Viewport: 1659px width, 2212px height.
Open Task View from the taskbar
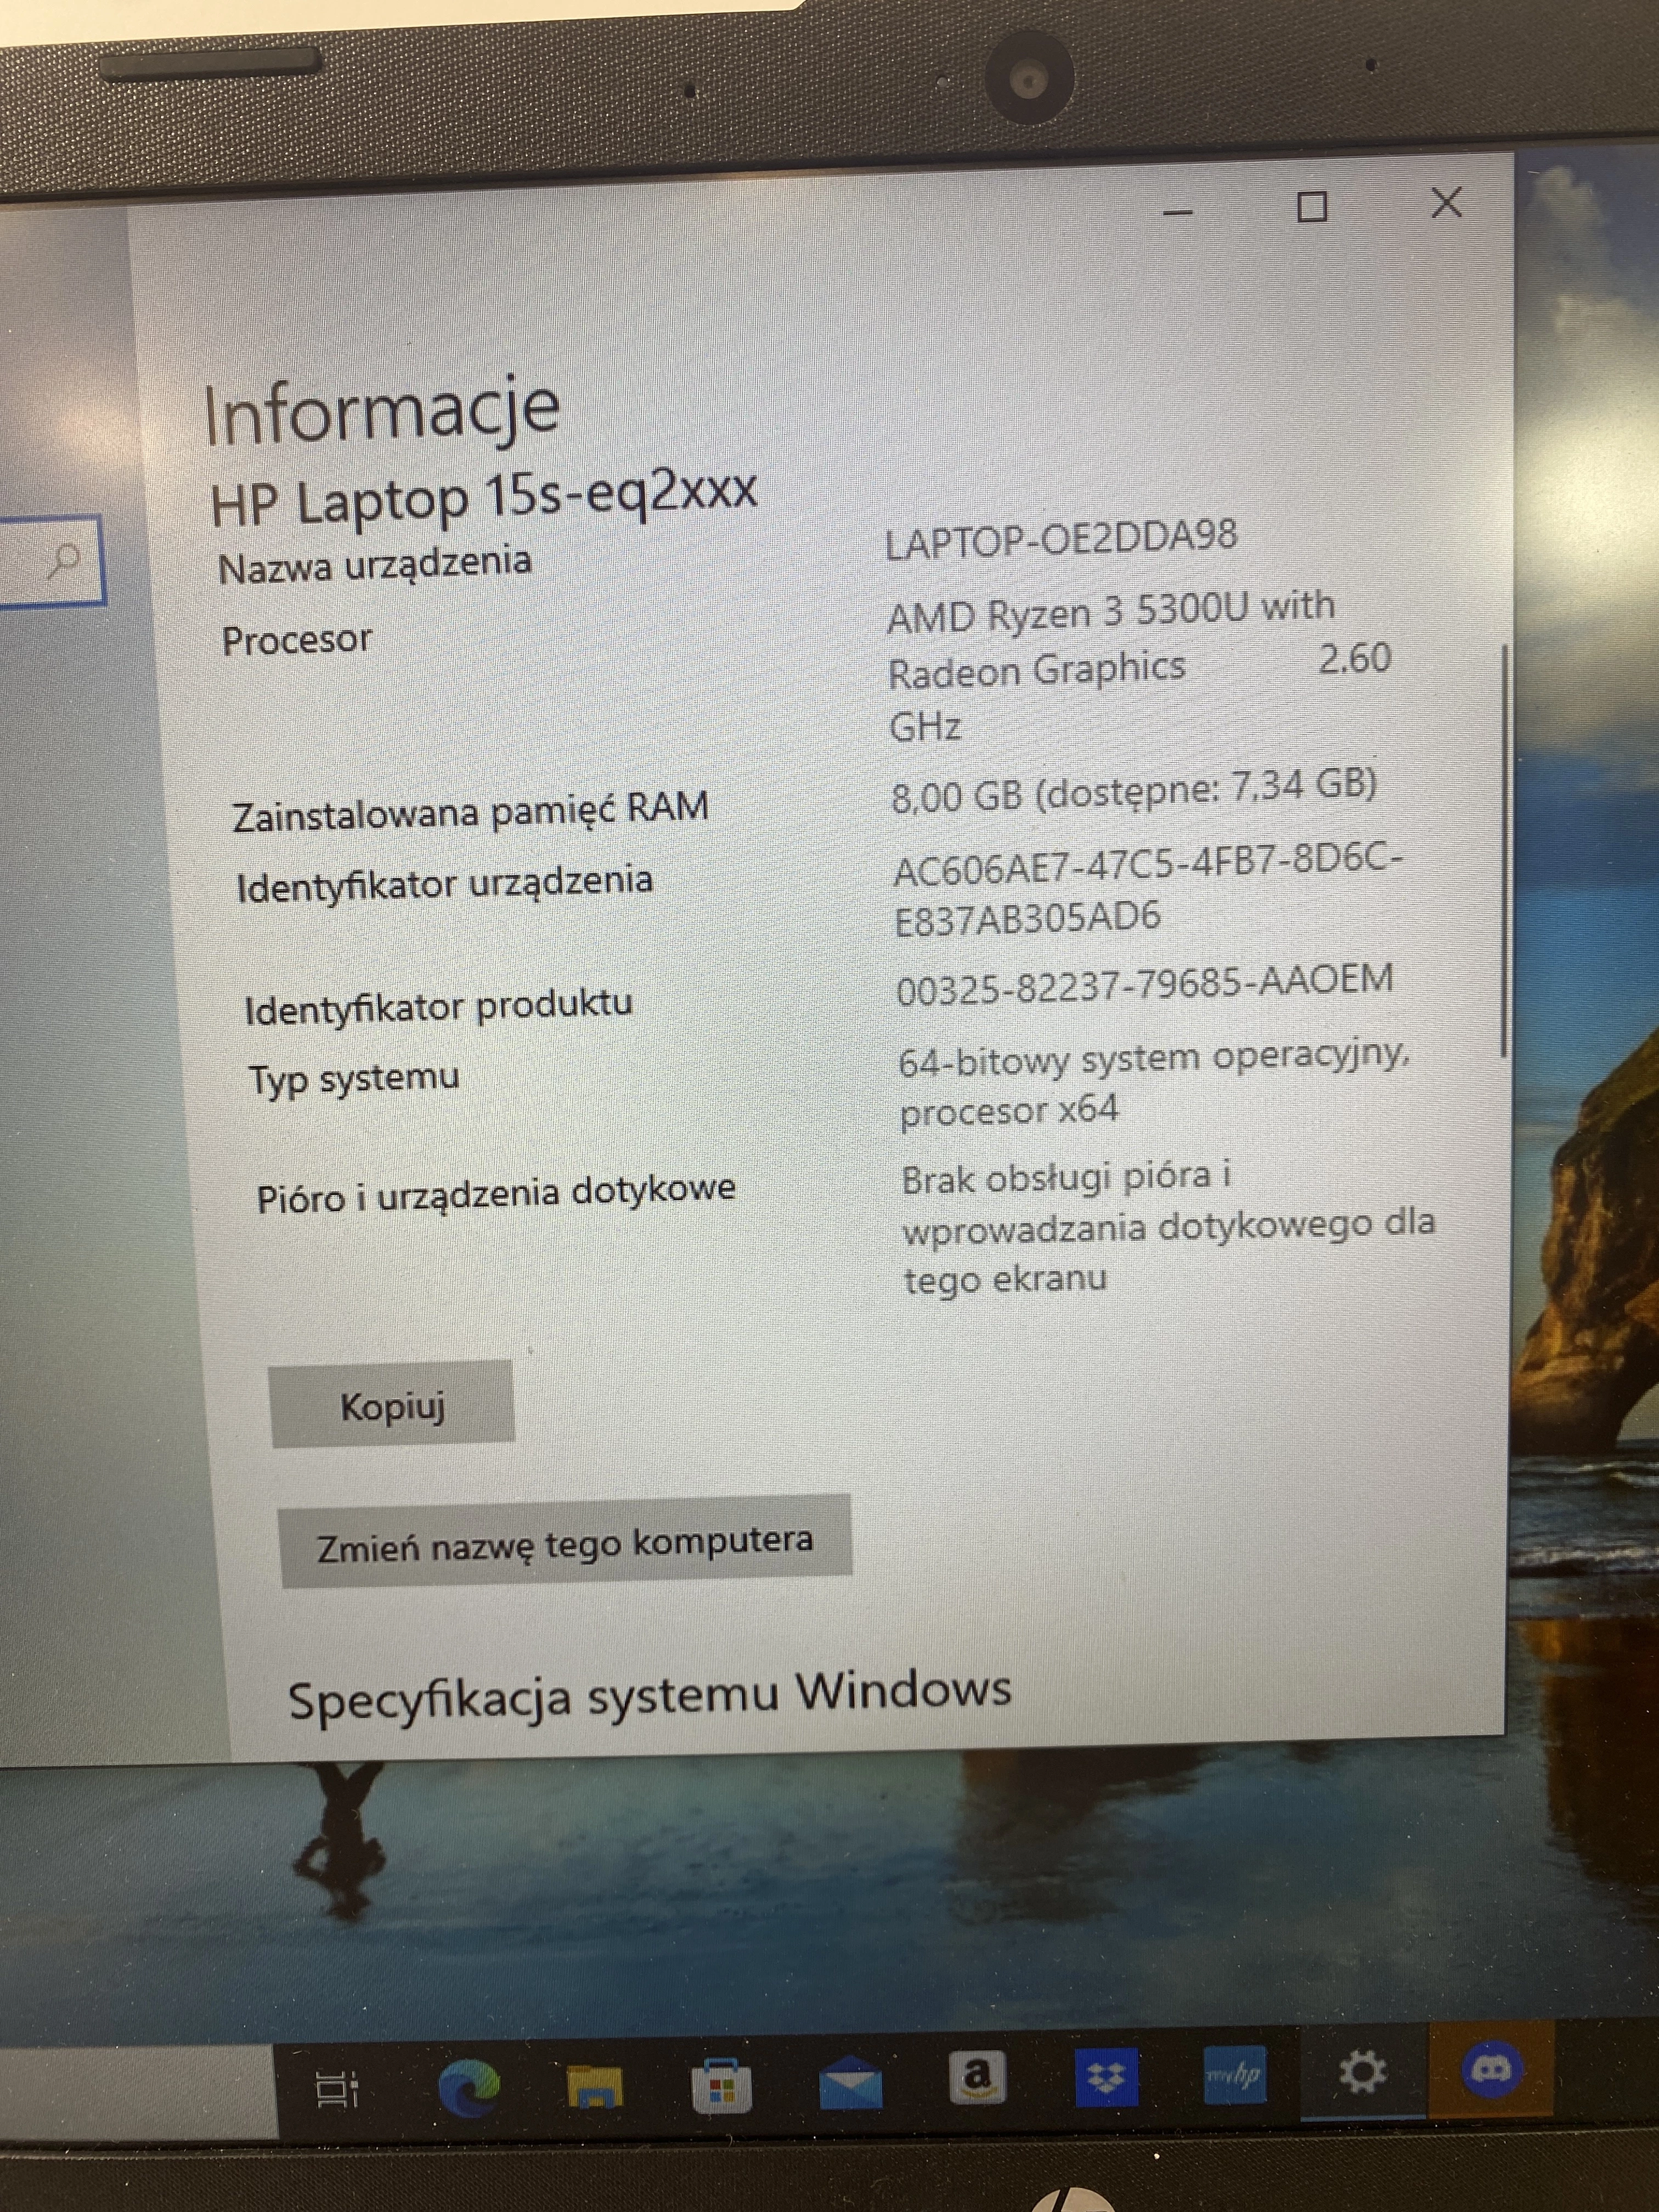(337, 2089)
